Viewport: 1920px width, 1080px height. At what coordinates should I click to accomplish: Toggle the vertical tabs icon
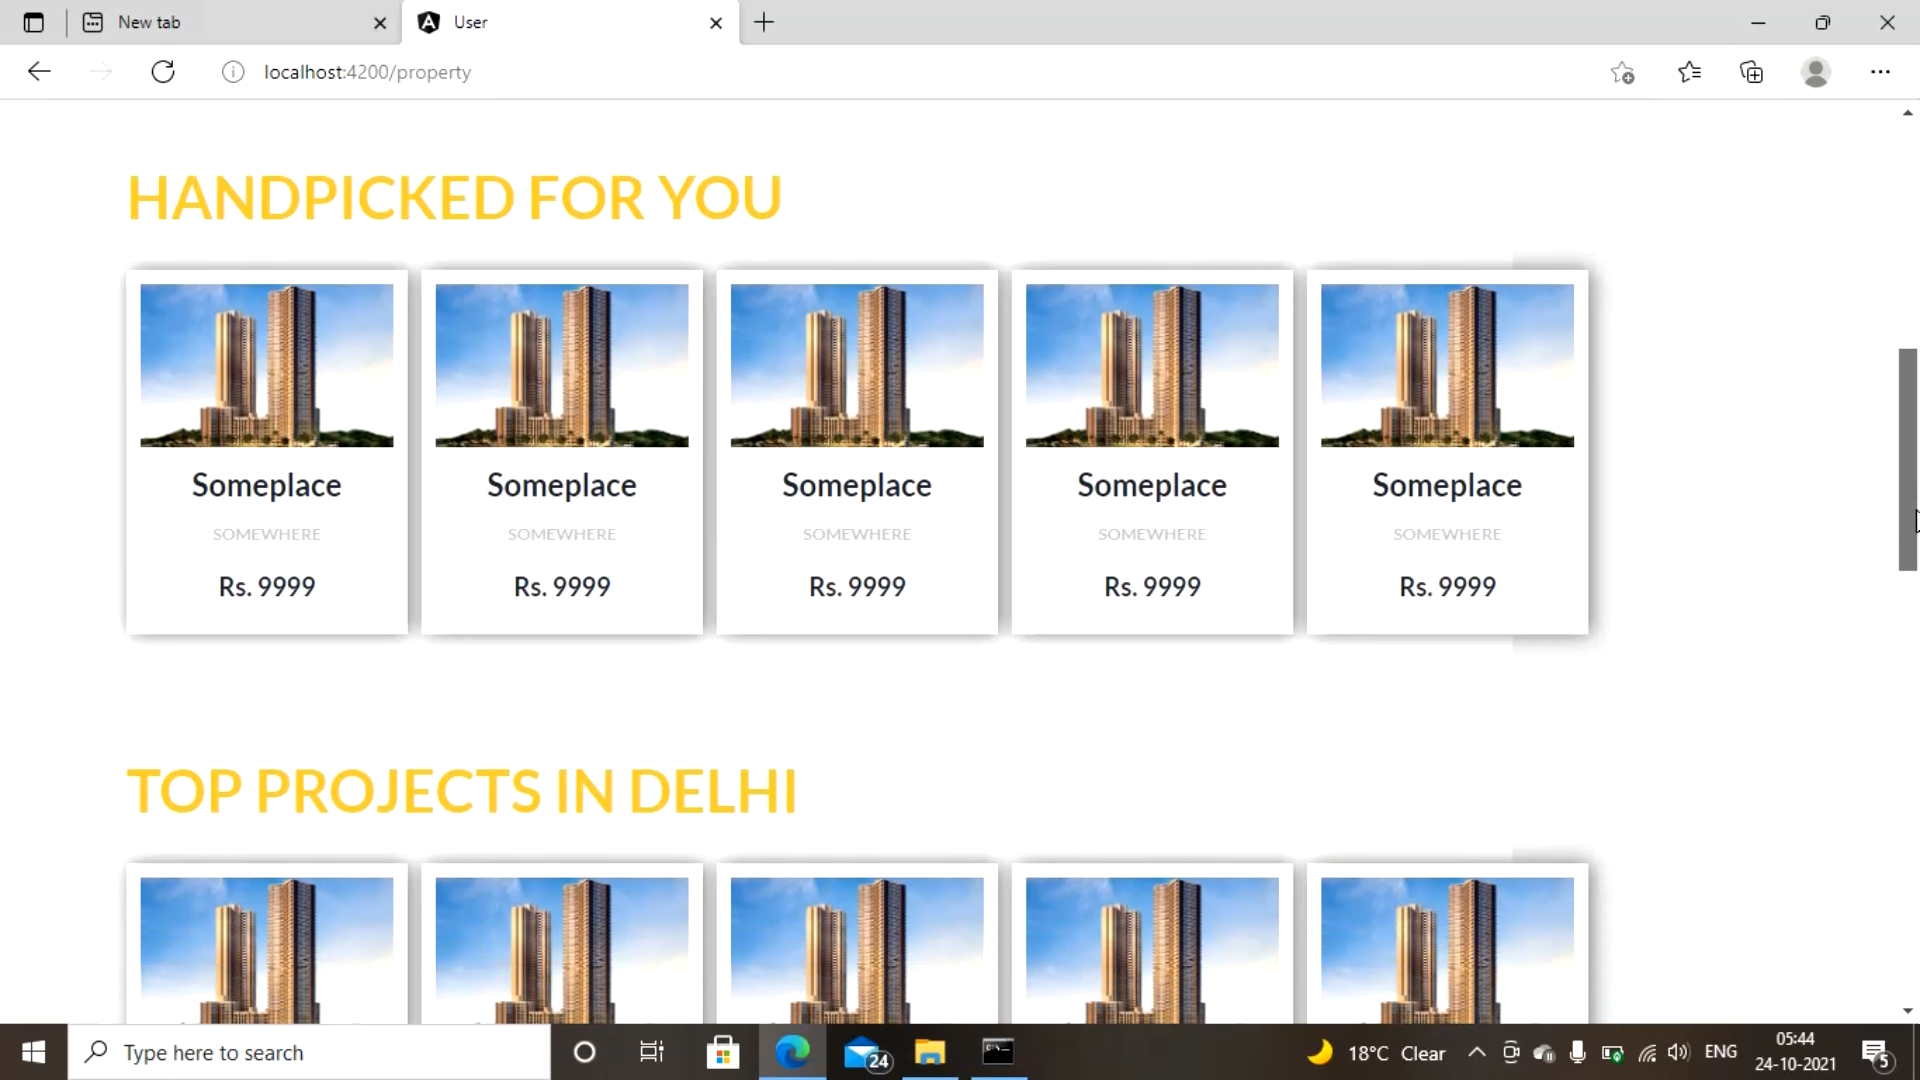tap(33, 22)
